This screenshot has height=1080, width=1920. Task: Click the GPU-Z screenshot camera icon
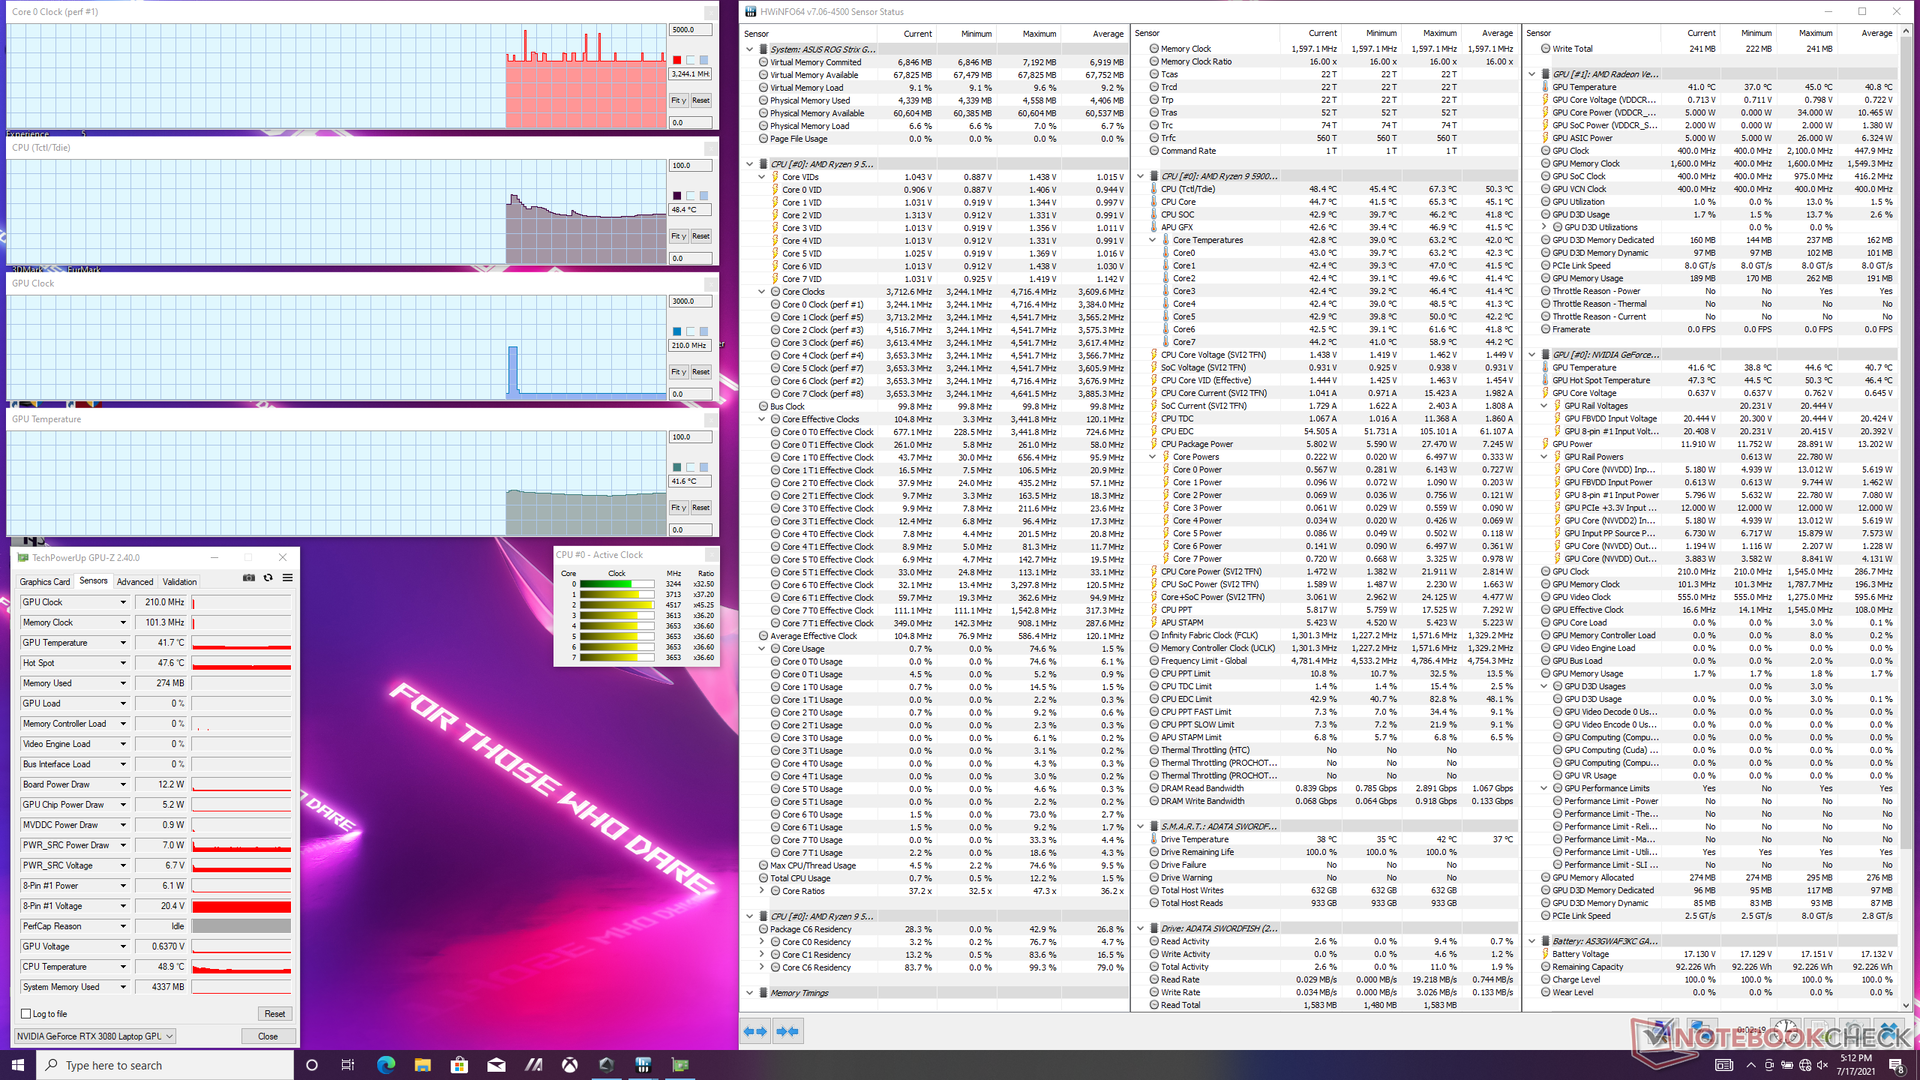249,578
